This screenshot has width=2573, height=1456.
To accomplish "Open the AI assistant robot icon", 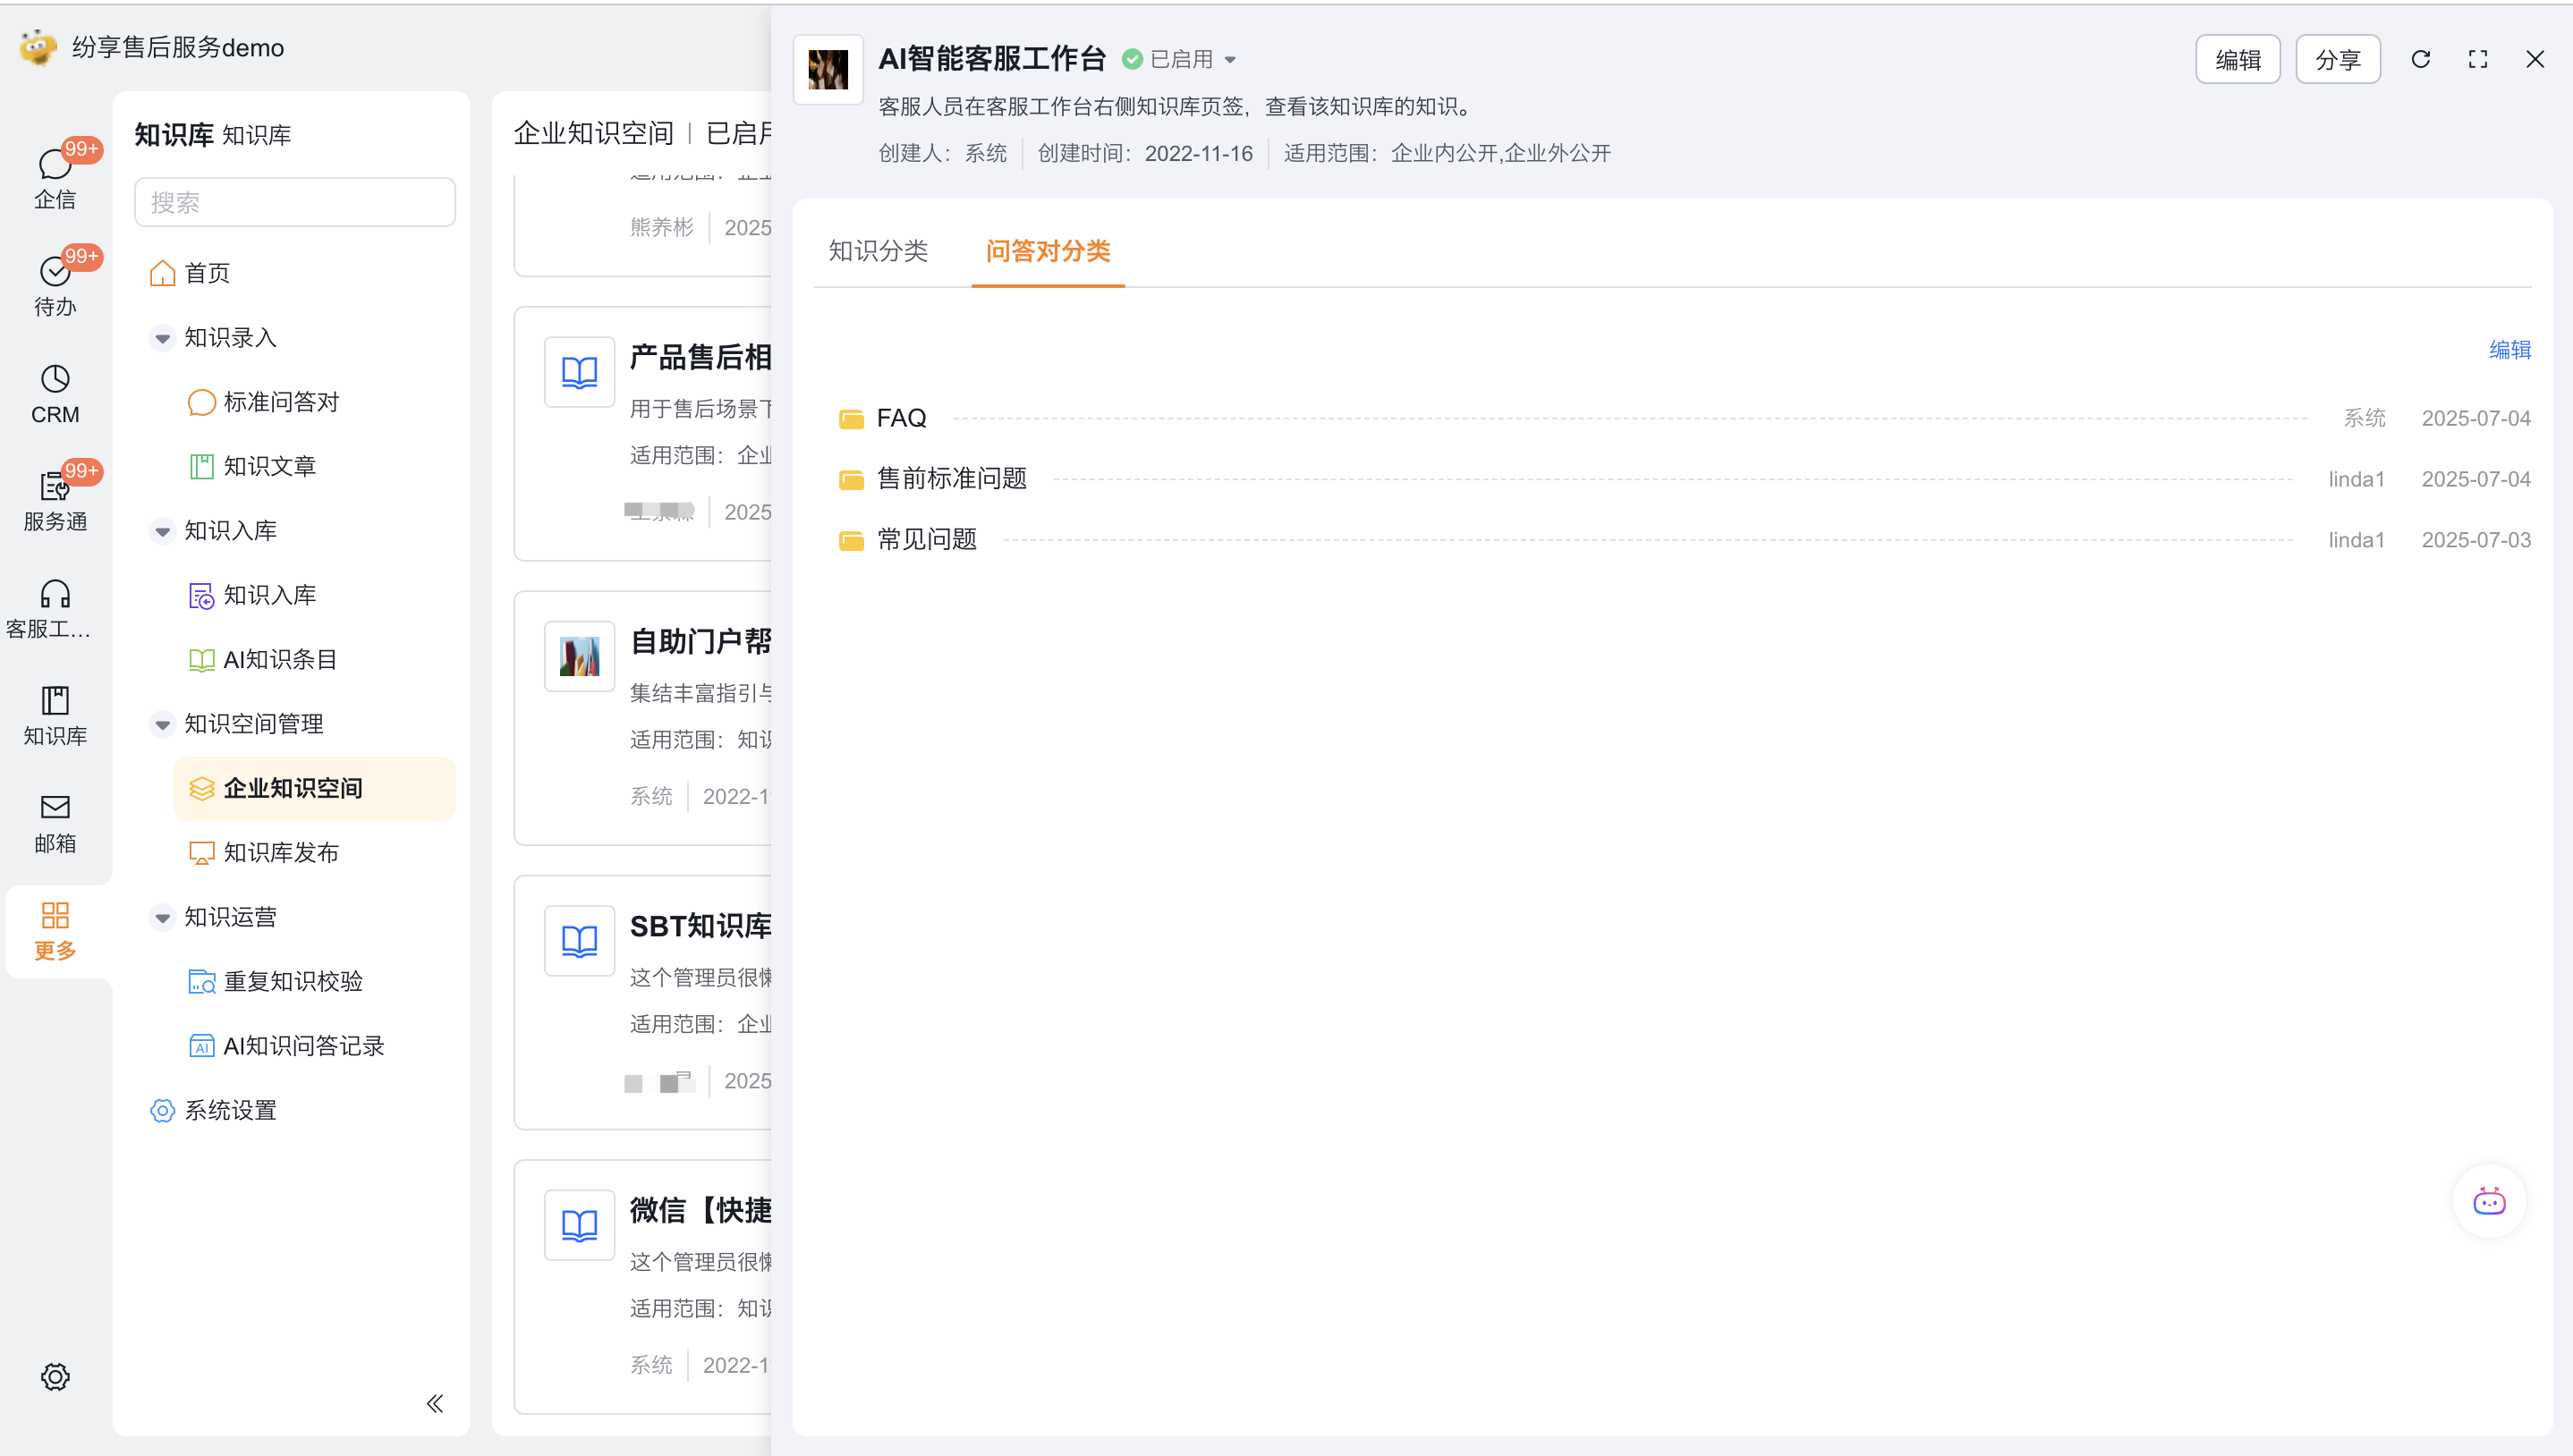I will point(2488,1201).
